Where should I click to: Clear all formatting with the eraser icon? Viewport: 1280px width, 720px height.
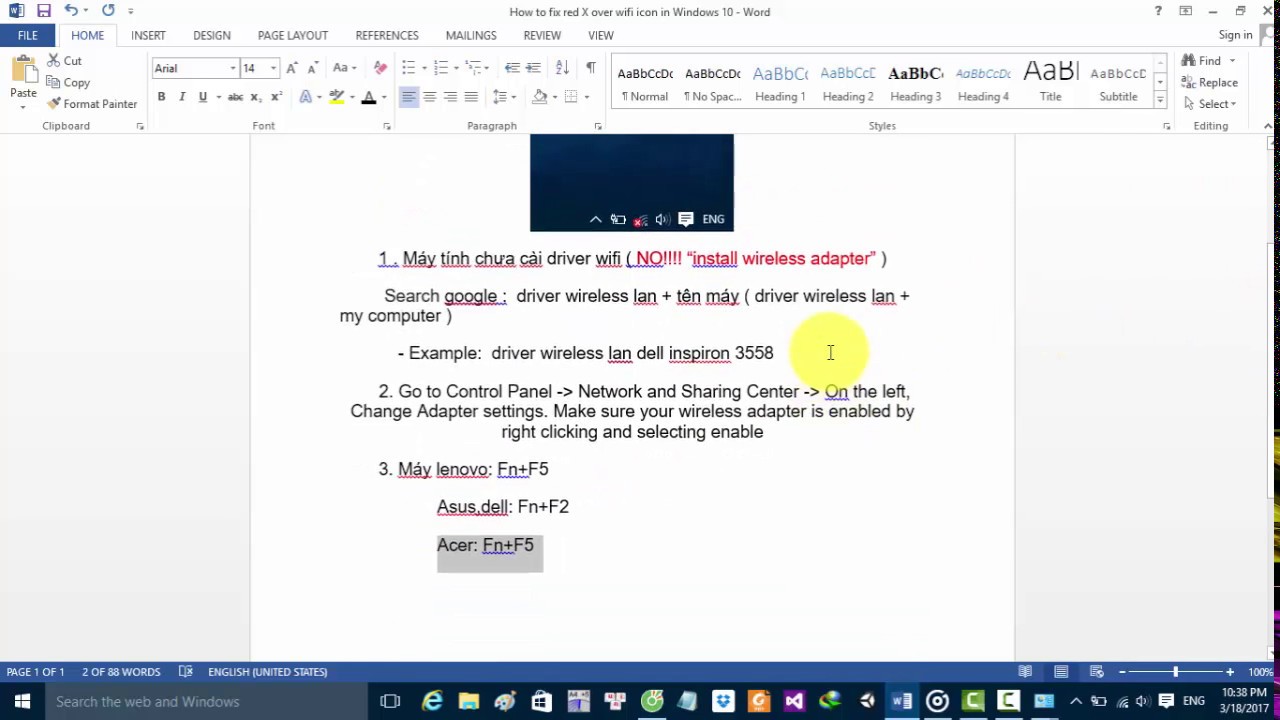pos(379,68)
